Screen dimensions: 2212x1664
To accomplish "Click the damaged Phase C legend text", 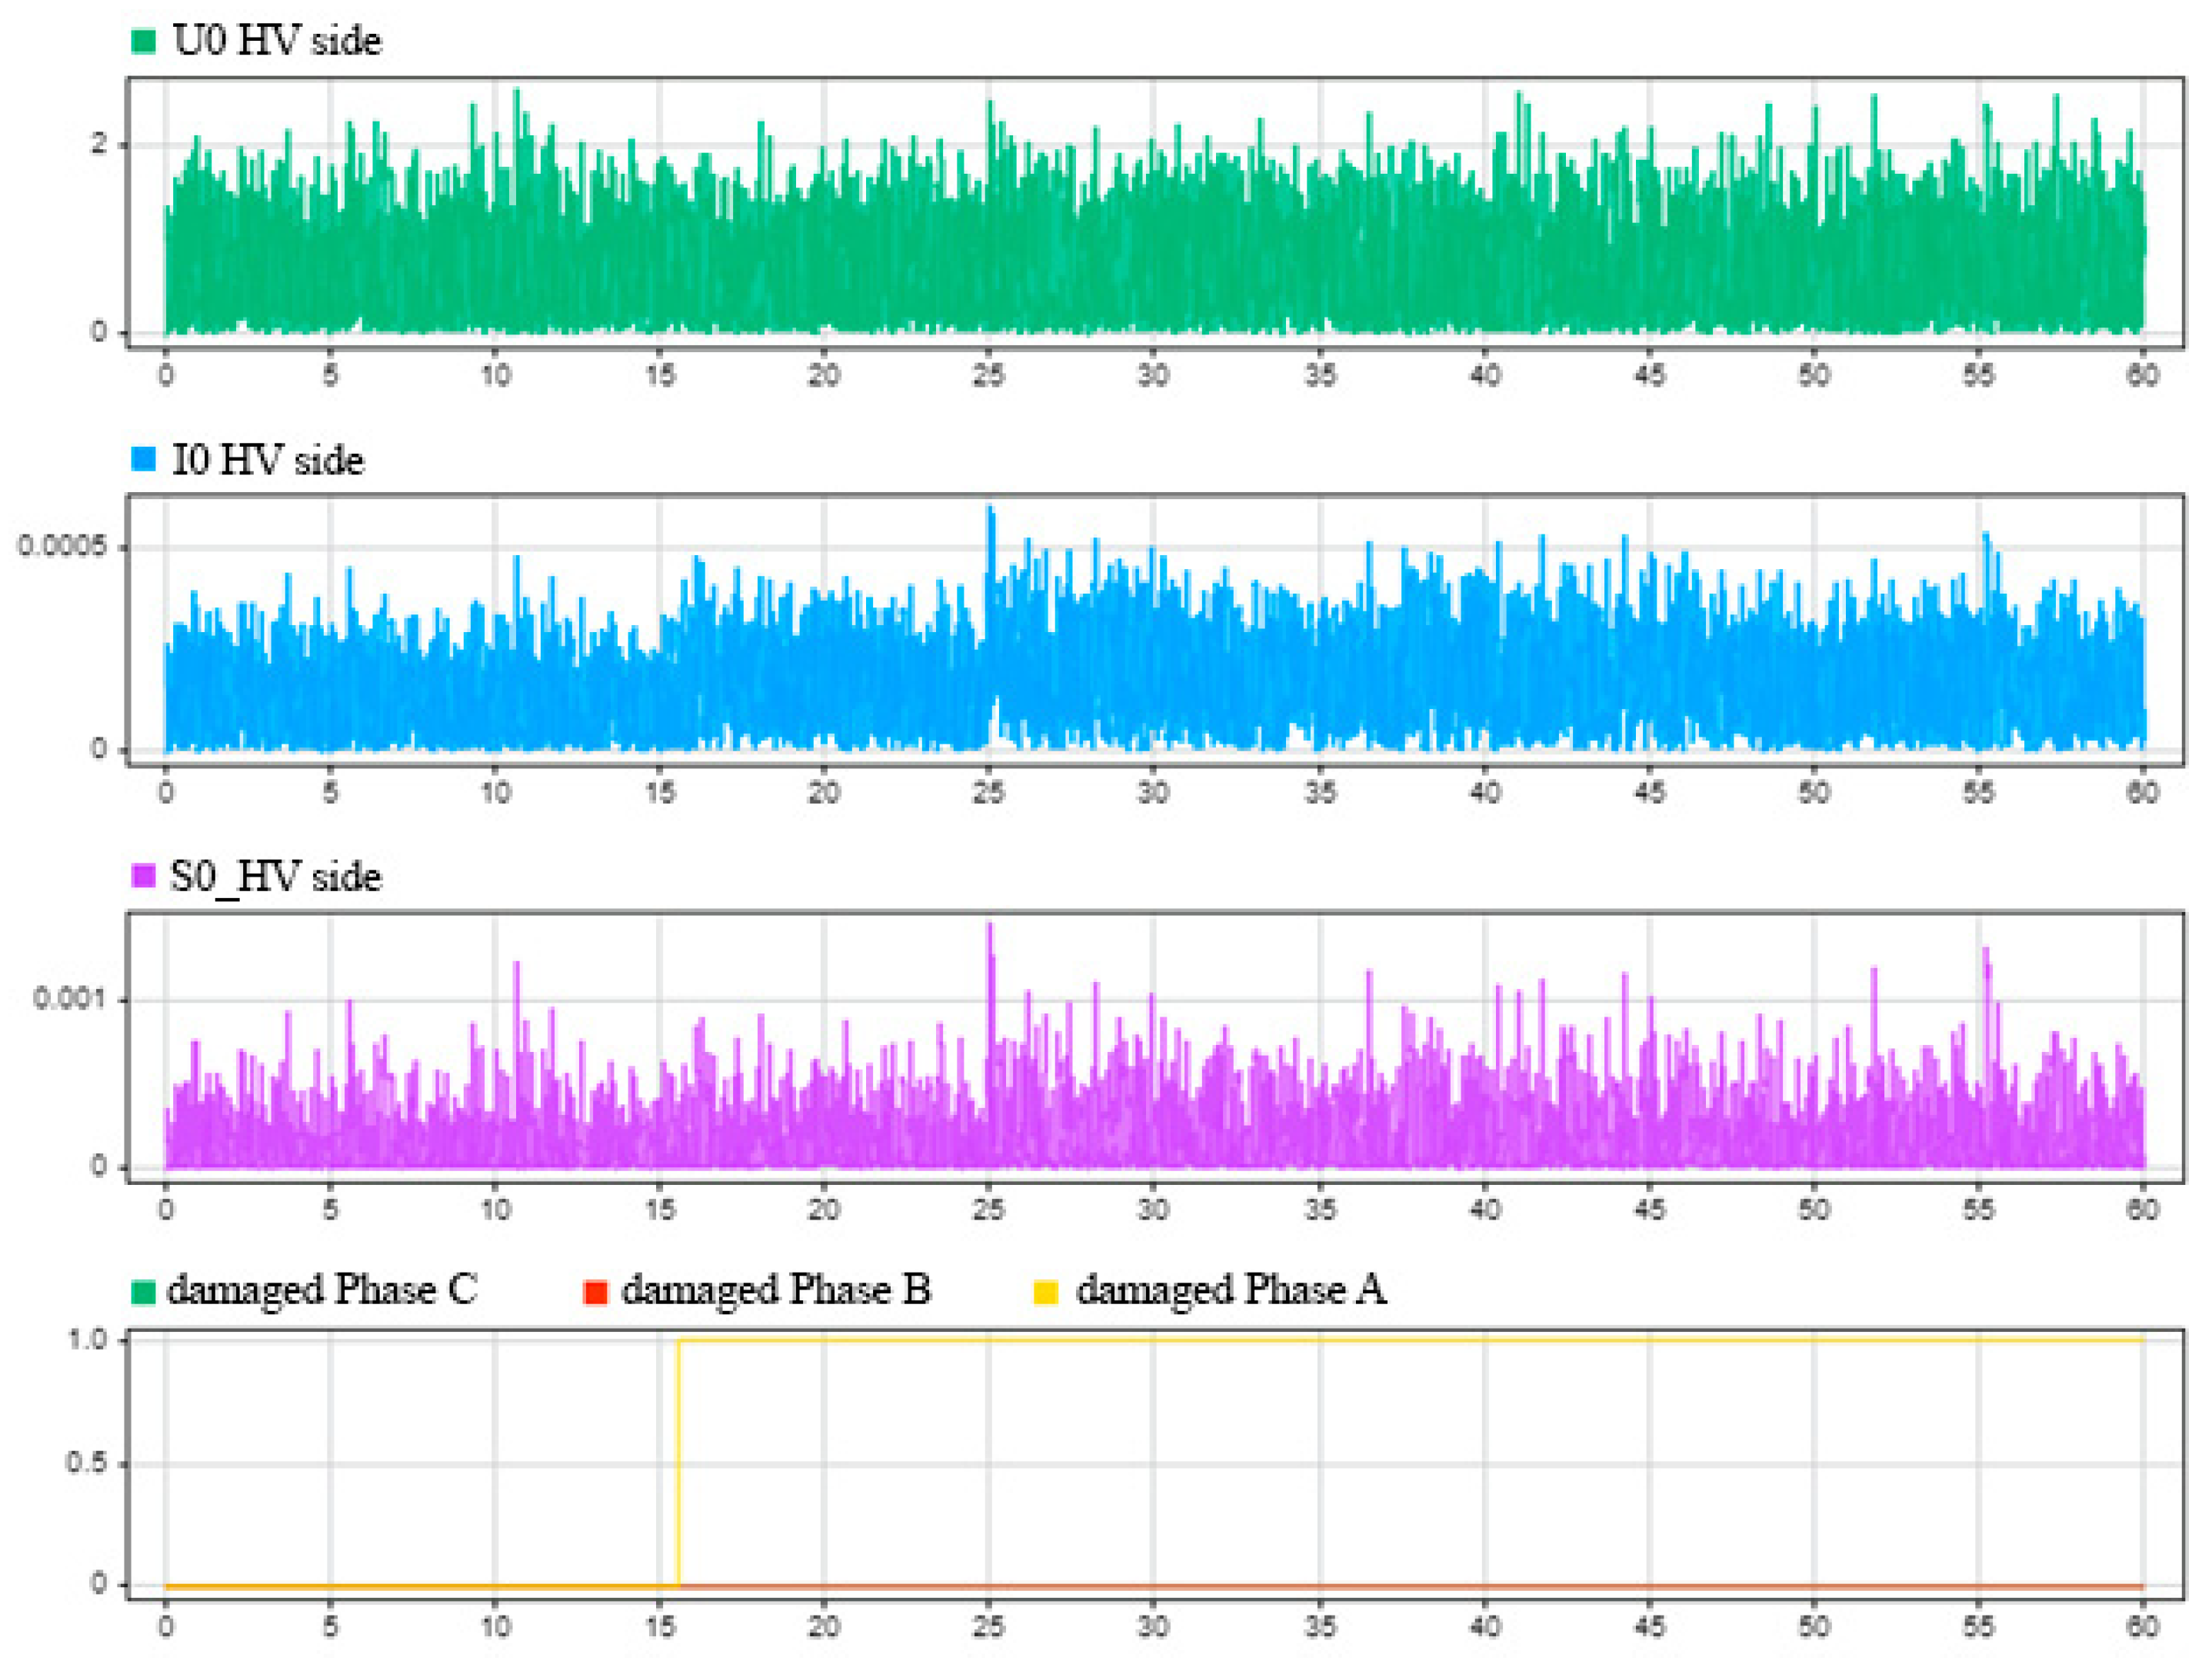I will point(322,1290).
